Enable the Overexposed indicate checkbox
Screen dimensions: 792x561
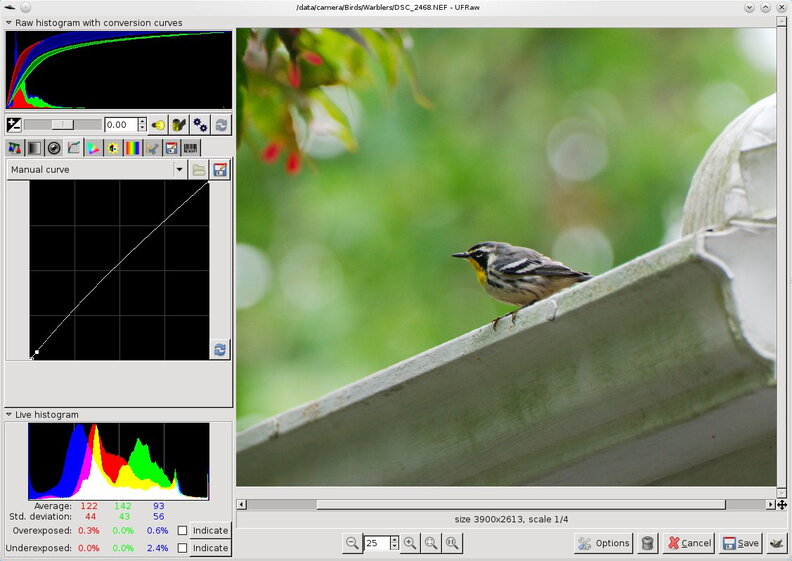182,531
